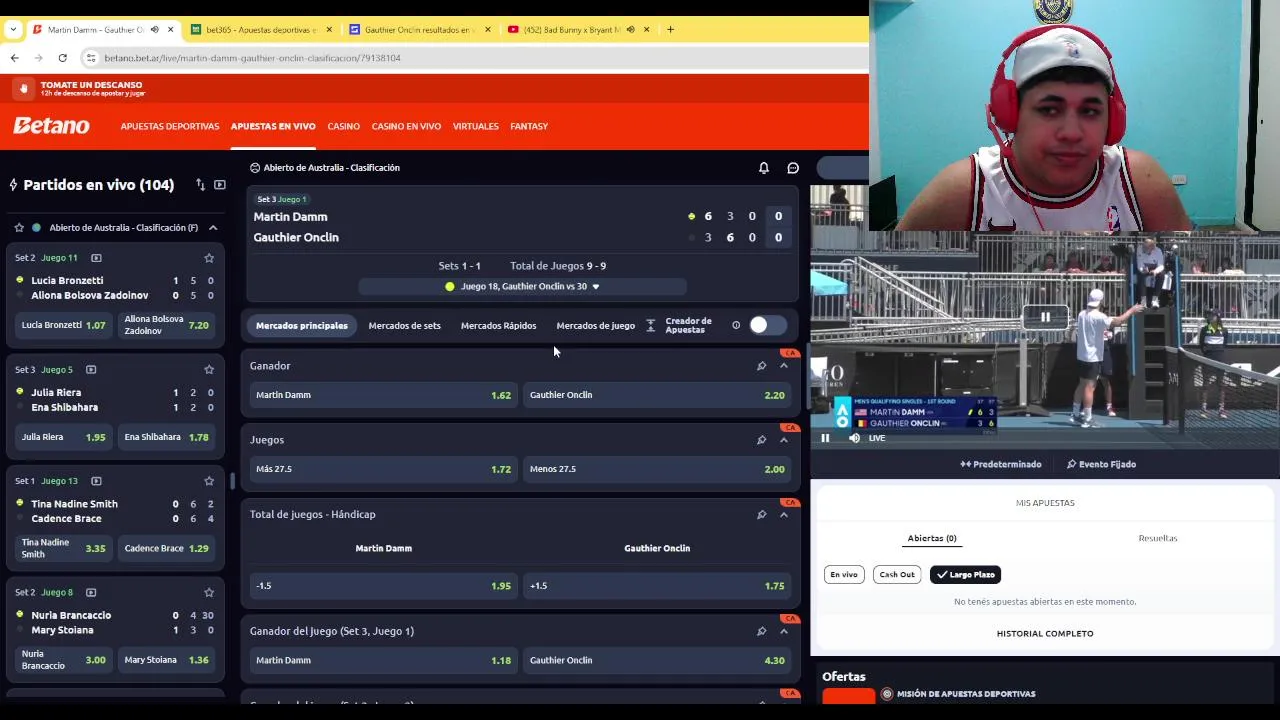Favorite the Lucia Bronzetti match star

pyautogui.click(x=209, y=258)
